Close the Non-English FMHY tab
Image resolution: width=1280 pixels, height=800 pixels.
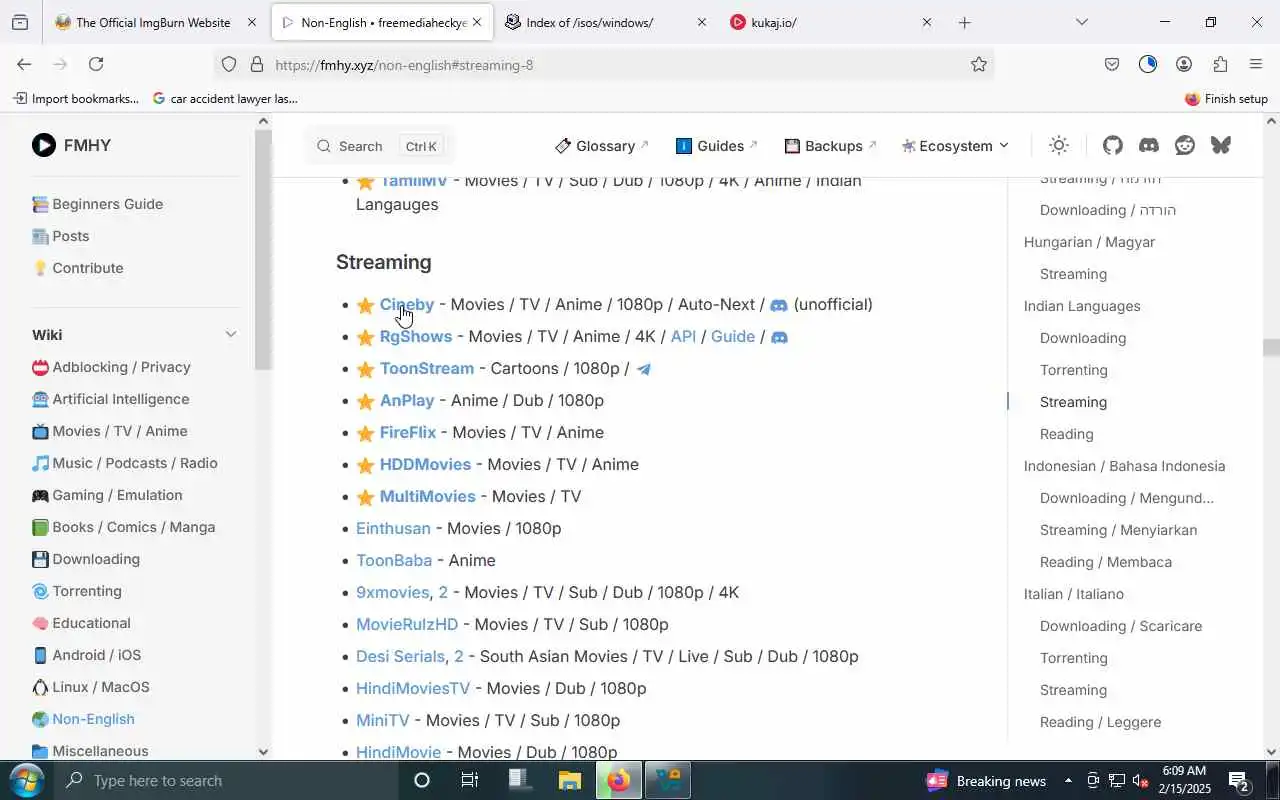477,22
